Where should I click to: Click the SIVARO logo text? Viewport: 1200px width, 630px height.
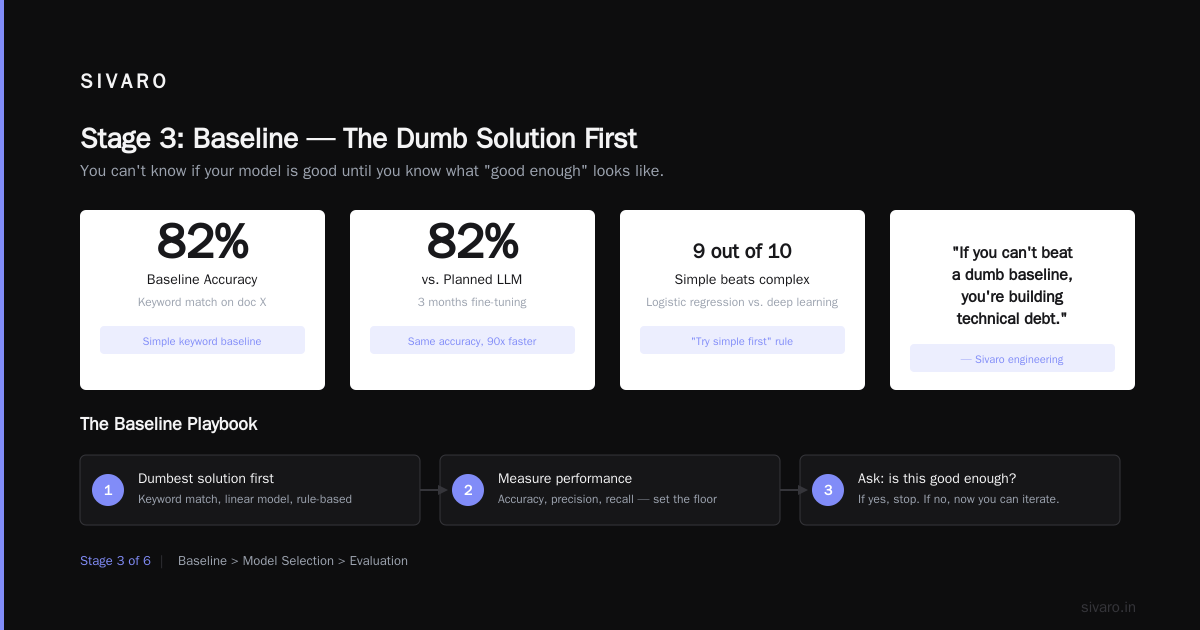pos(124,82)
